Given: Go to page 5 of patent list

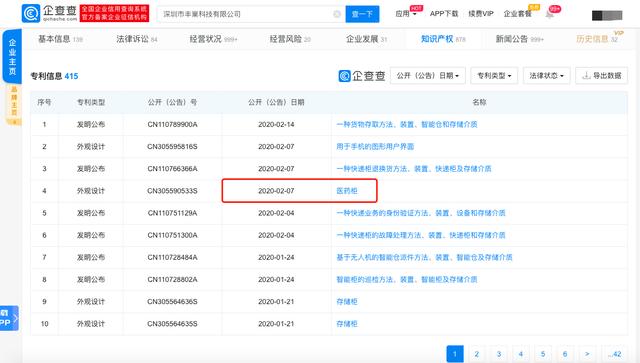Looking at the screenshot, I should click(x=543, y=354).
